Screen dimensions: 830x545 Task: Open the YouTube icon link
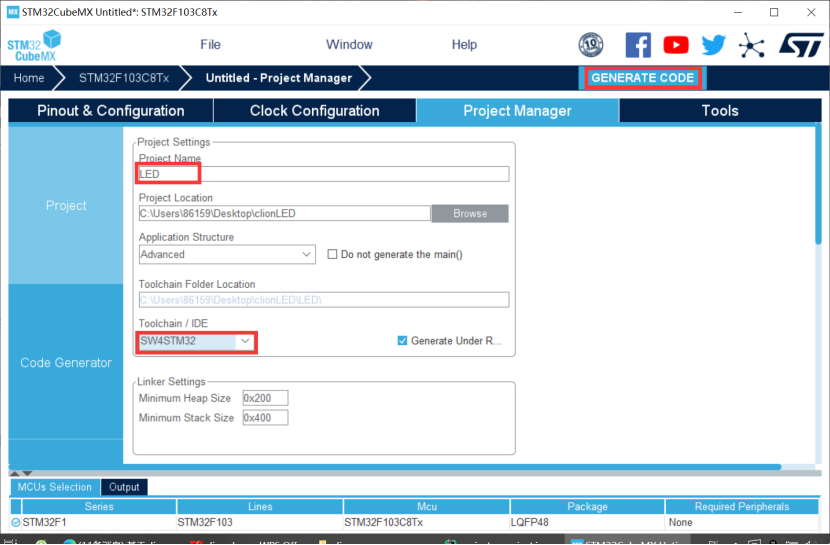click(x=676, y=45)
